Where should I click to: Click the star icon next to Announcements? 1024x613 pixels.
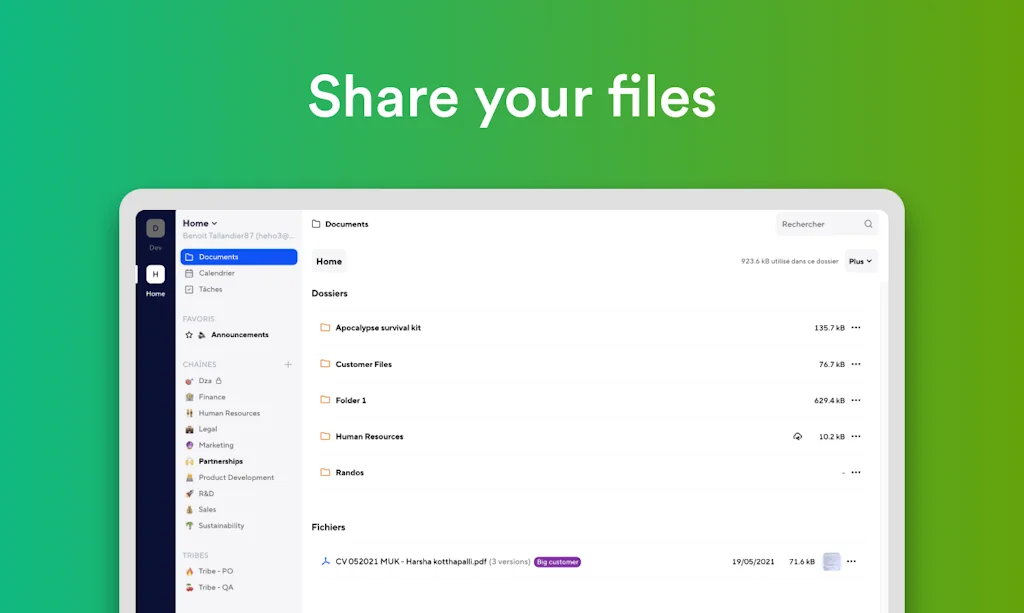click(189, 335)
